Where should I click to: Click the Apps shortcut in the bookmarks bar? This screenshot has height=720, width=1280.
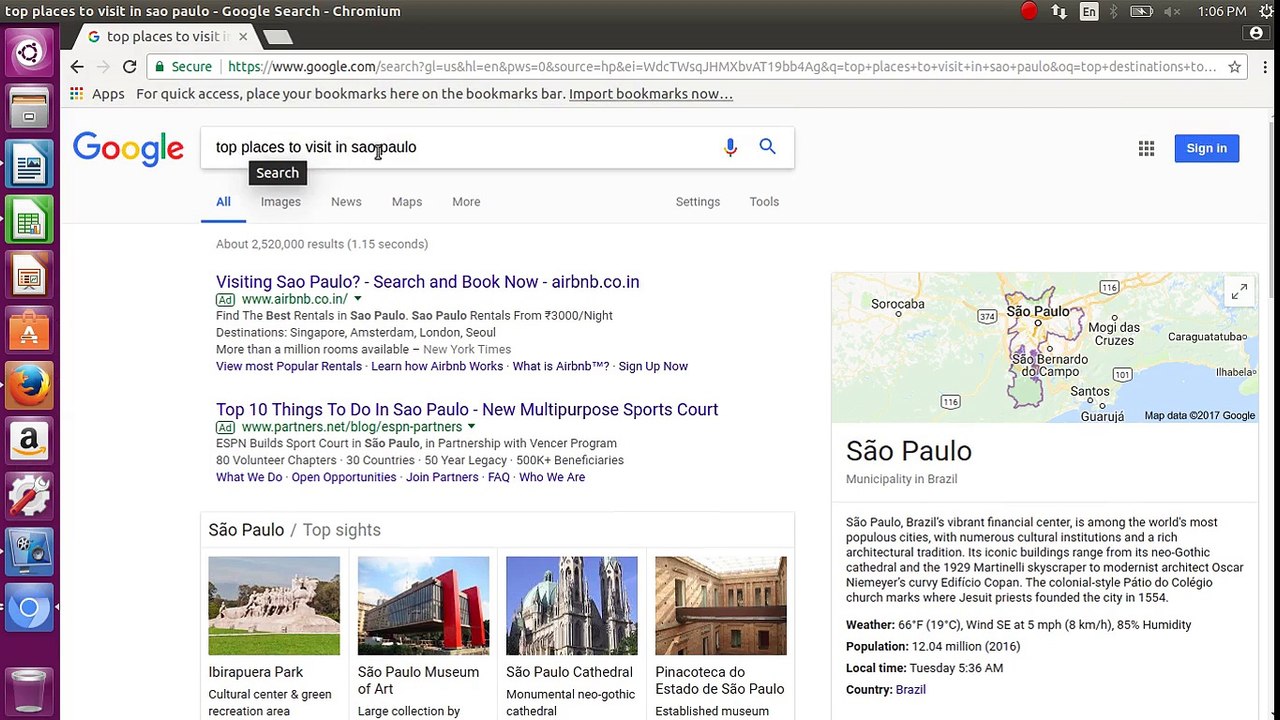(97, 94)
